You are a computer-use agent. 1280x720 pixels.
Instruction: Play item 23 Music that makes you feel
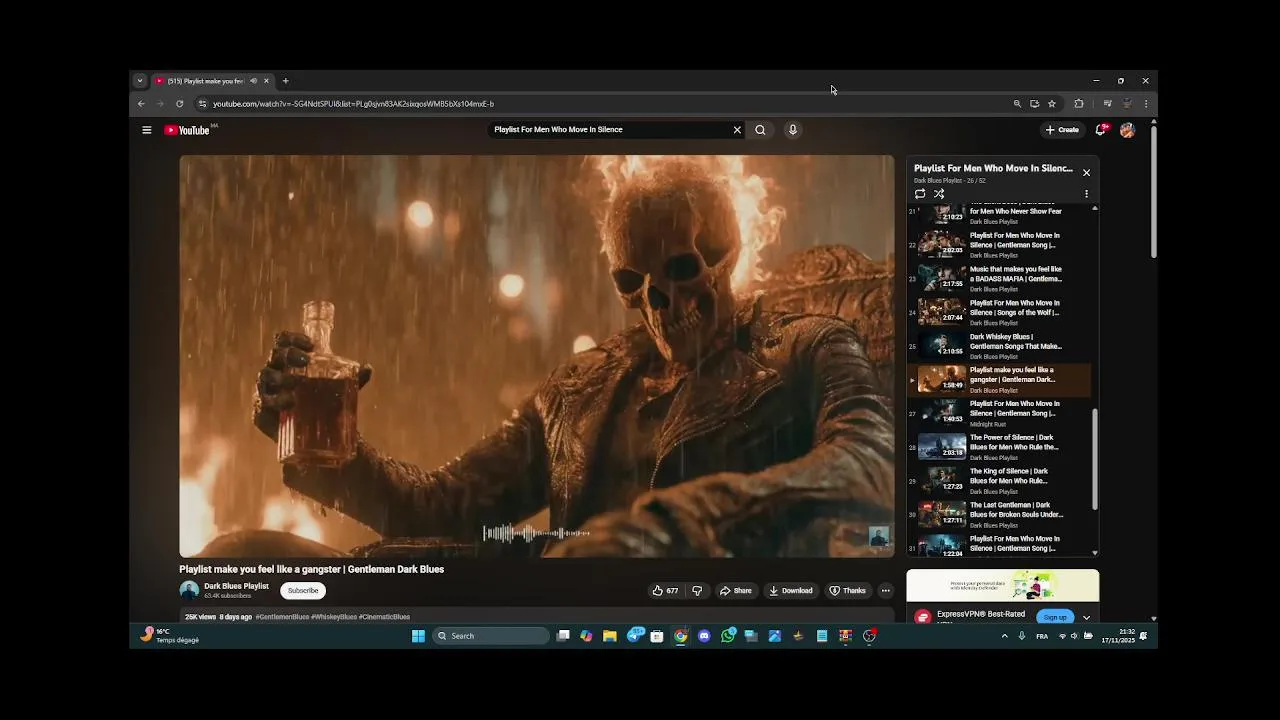tap(1000, 279)
